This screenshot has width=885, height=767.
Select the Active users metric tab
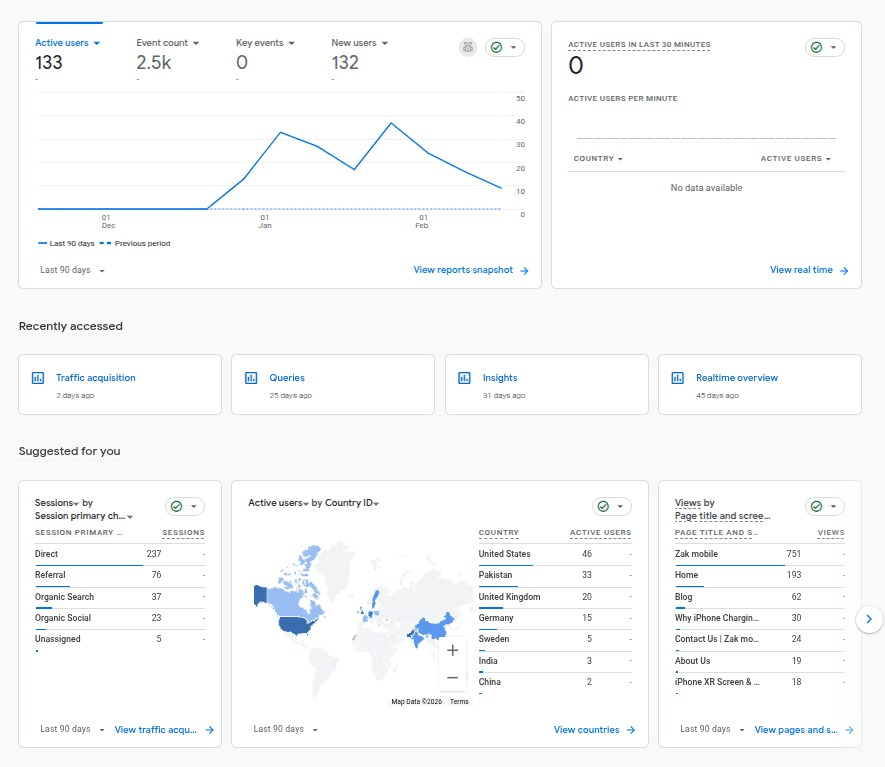pyautogui.click(x=67, y=43)
